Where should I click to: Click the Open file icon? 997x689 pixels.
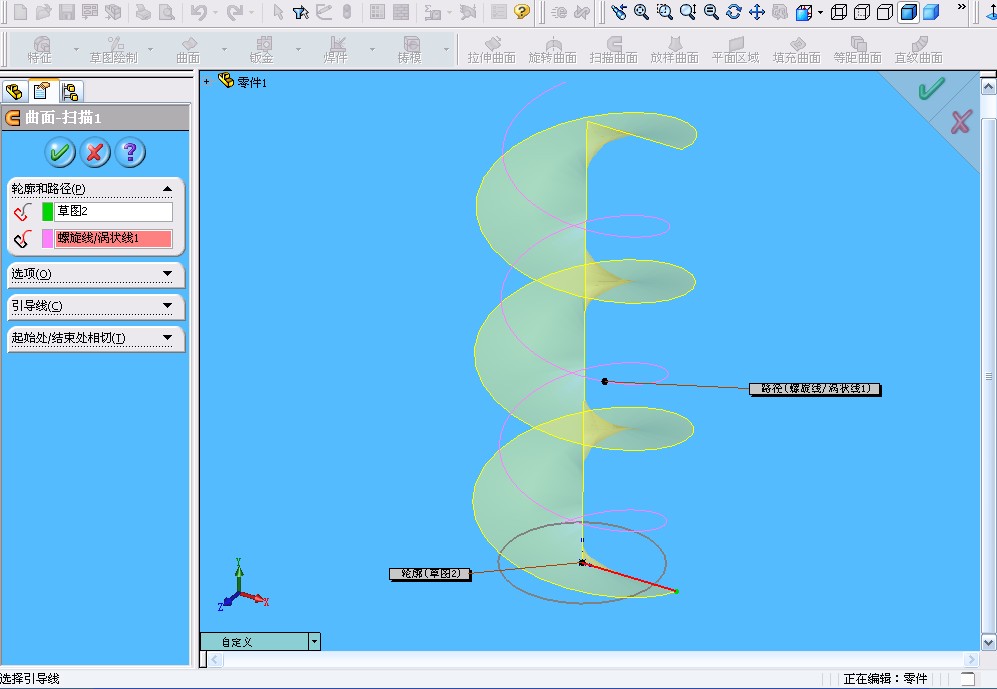tap(43, 11)
